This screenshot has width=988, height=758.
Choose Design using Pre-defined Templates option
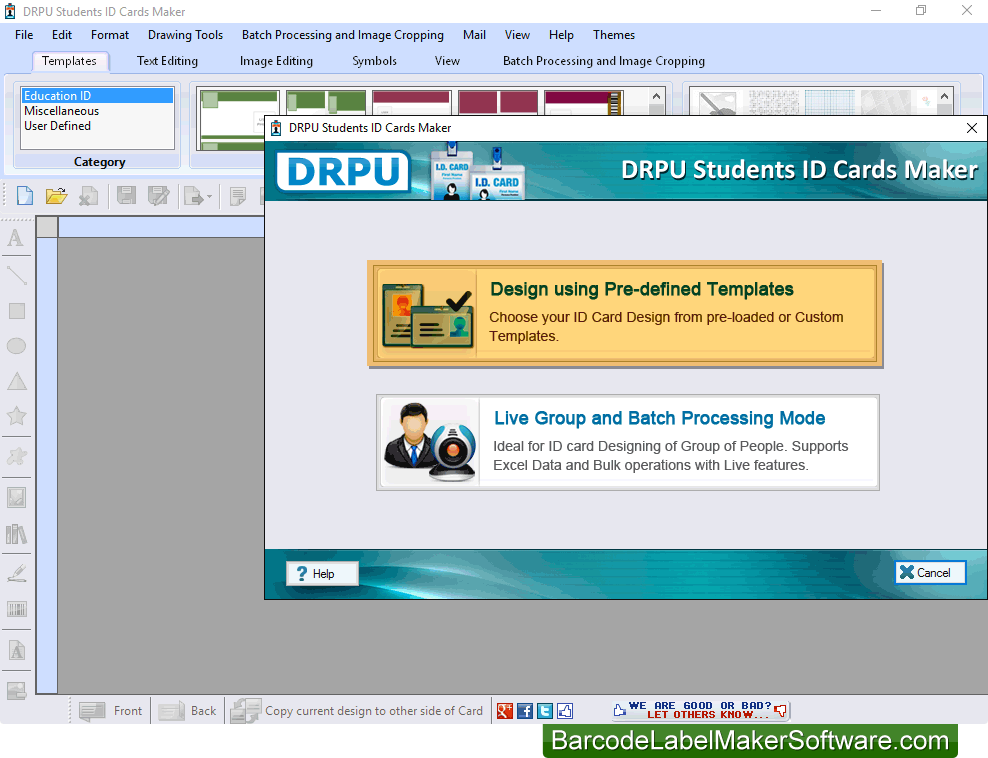pyautogui.click(x=624, y=314)
